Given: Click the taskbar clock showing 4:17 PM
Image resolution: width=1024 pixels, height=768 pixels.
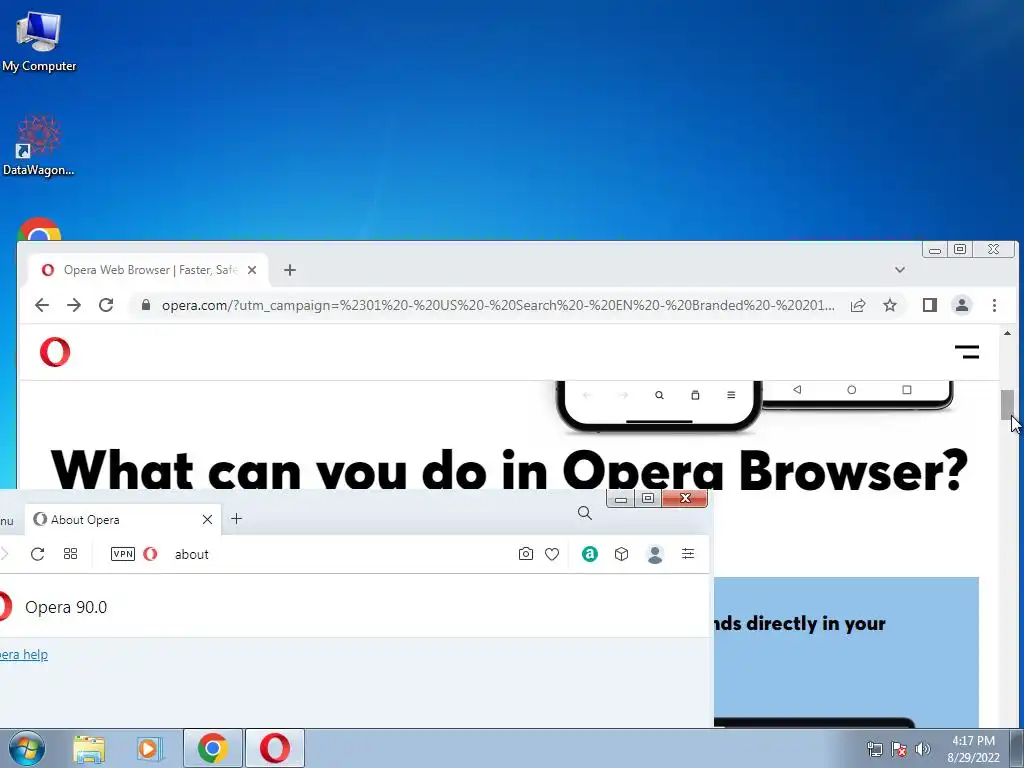Looking at the screenshot, I should click(x=973, y=749).
